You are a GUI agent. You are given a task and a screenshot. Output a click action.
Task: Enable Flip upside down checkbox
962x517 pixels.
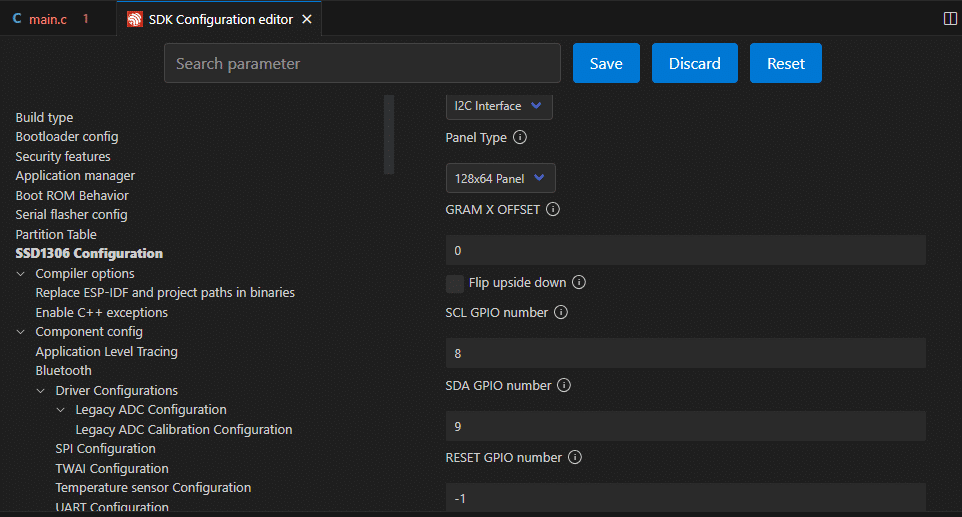[x=455, y=283]
